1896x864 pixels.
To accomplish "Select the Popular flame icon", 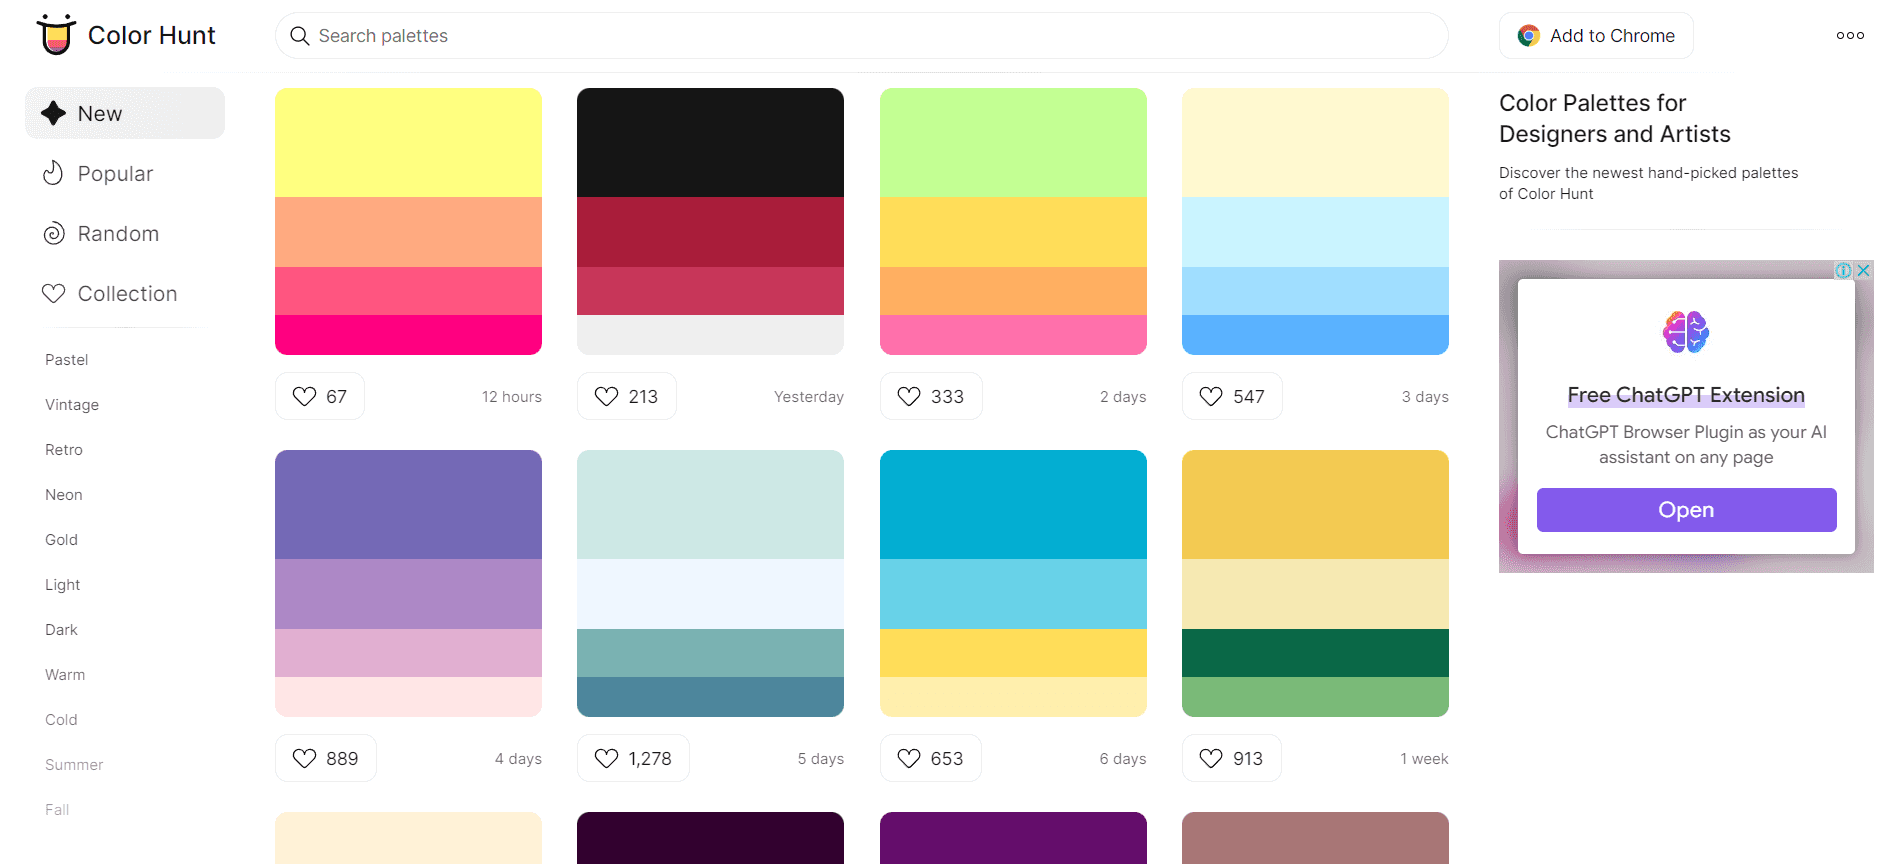I will point(53,173).
